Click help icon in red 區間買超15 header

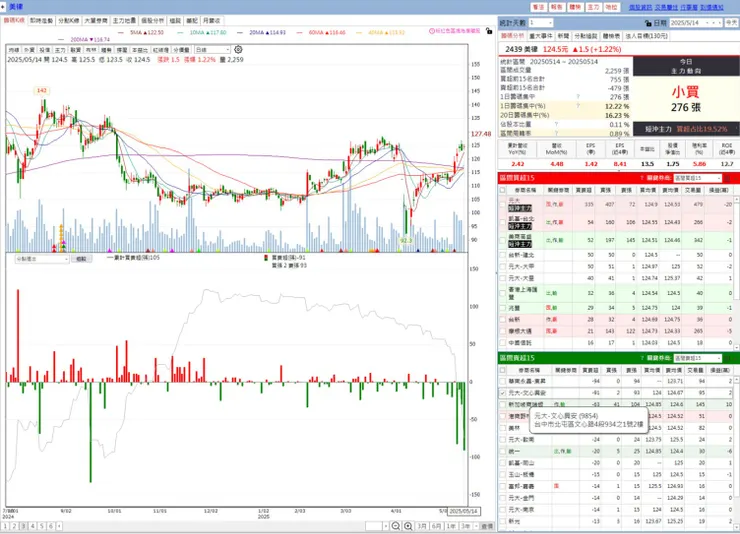642,178
